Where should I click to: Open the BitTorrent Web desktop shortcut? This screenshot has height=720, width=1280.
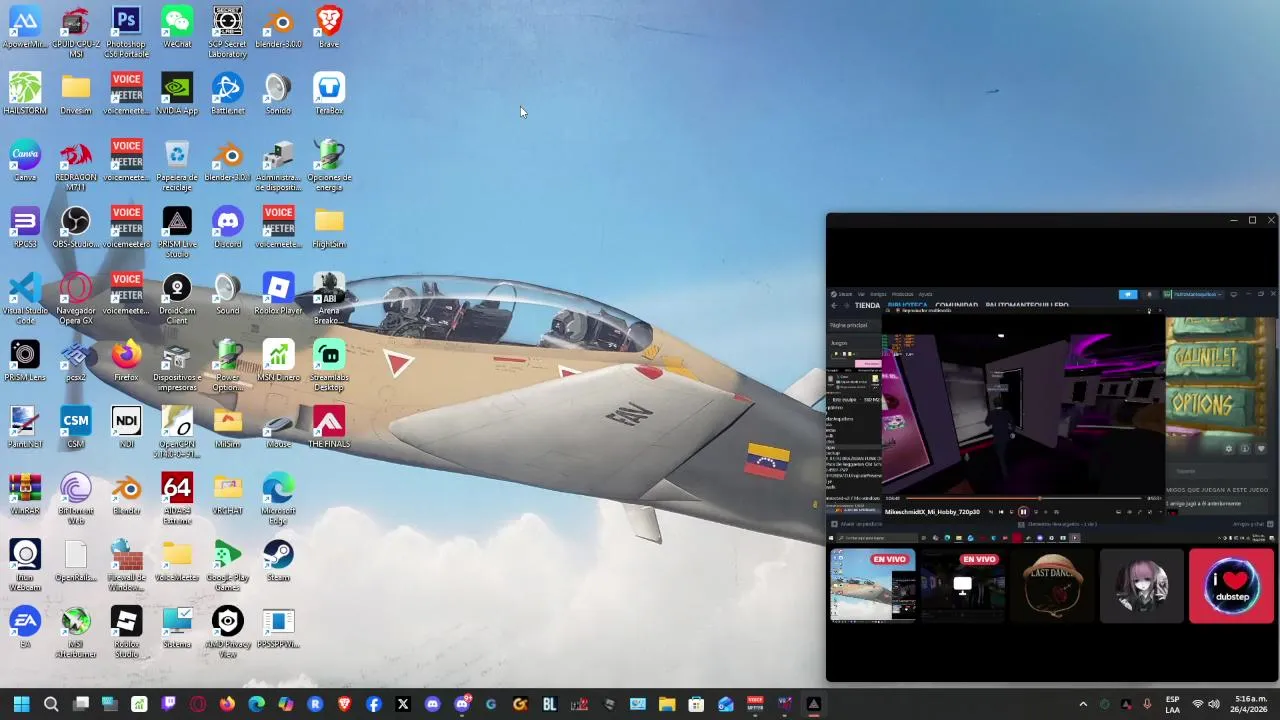pos(76,499)
